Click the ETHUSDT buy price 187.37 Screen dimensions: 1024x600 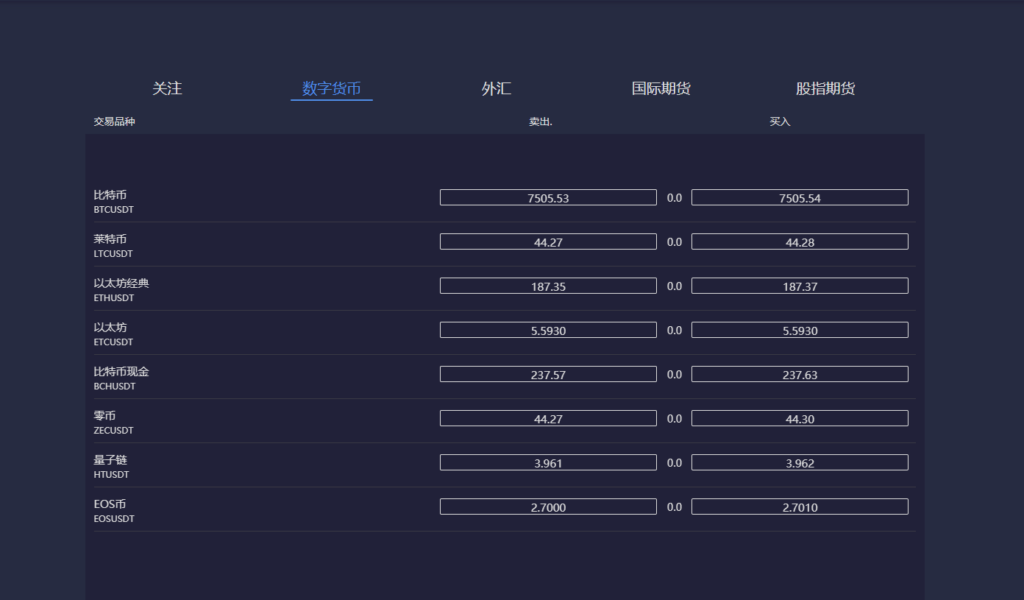click(x=801, y=285)
